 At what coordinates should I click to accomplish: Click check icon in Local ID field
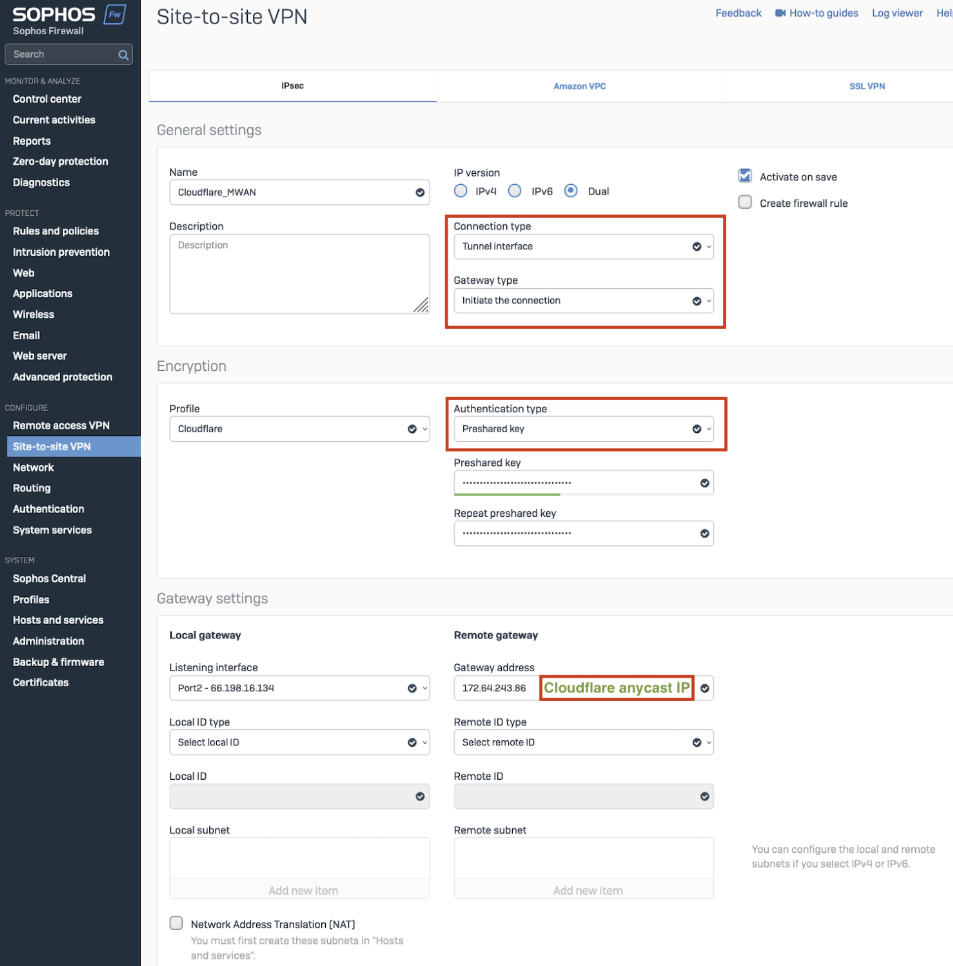pyautogui.click(x=420, y=797)
